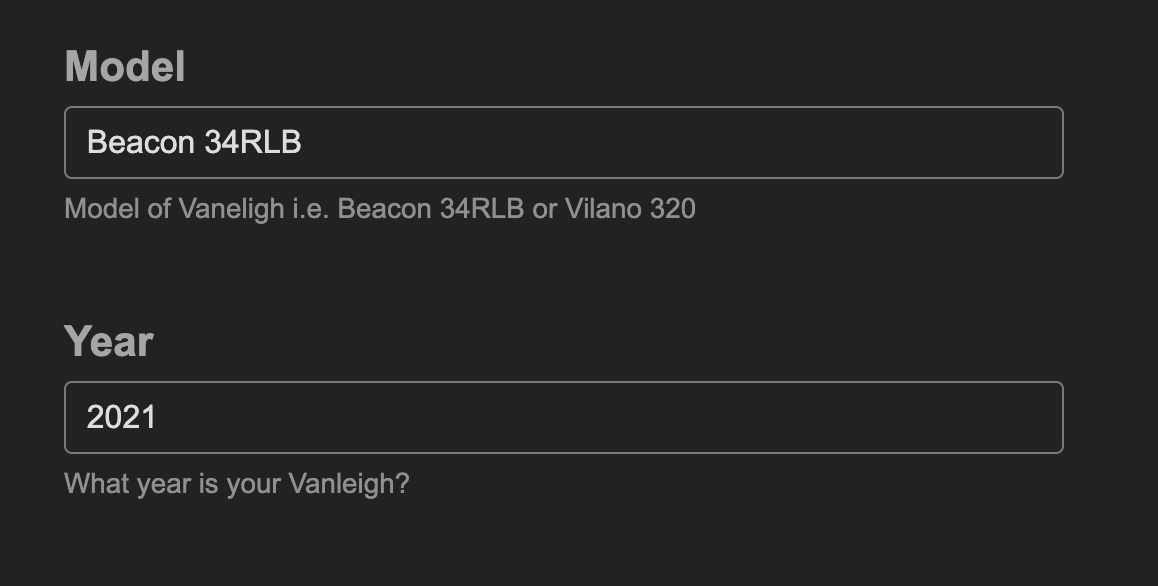Click empty space inside the Model field
The width and height of the screenshot is (1158, 586).
(700, 143)
